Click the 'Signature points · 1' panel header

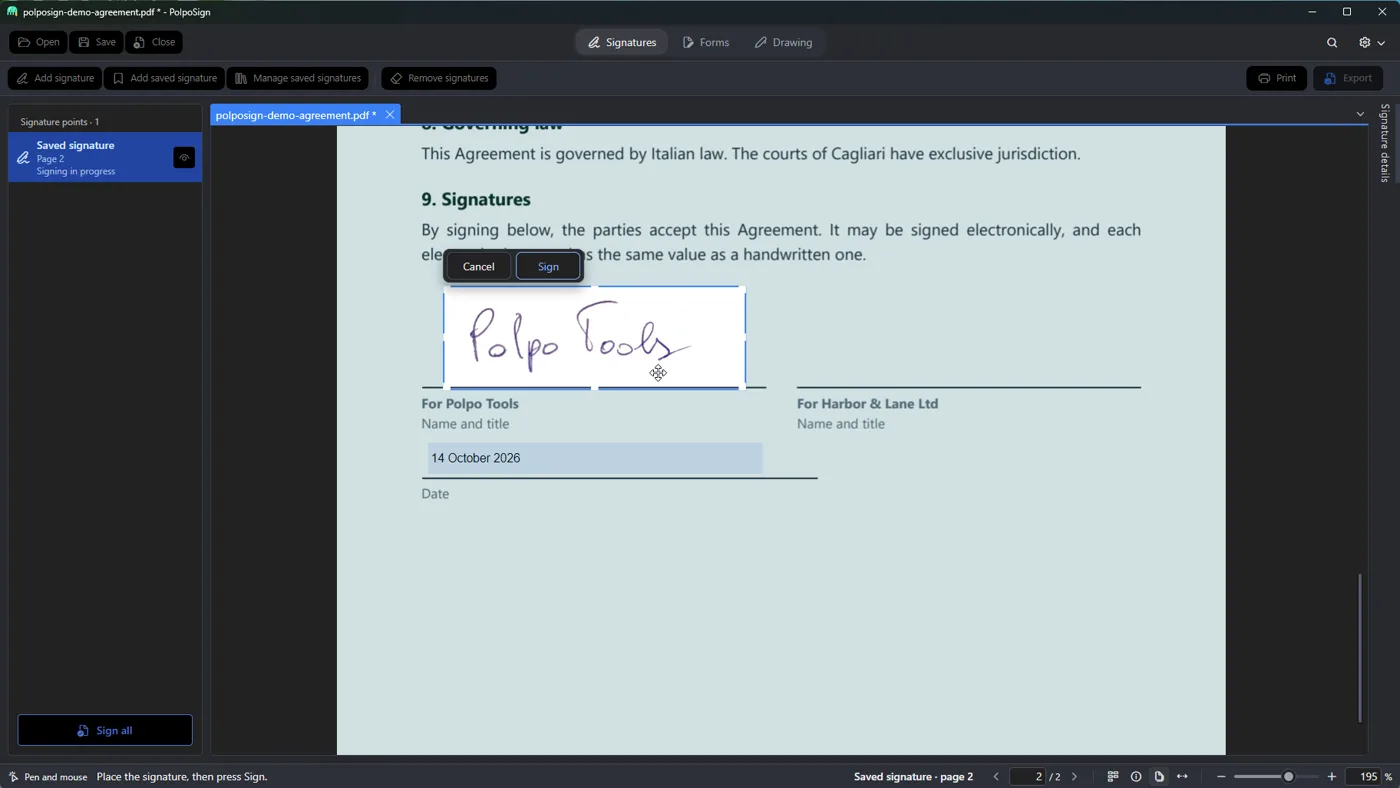click(x=60, y=122)
